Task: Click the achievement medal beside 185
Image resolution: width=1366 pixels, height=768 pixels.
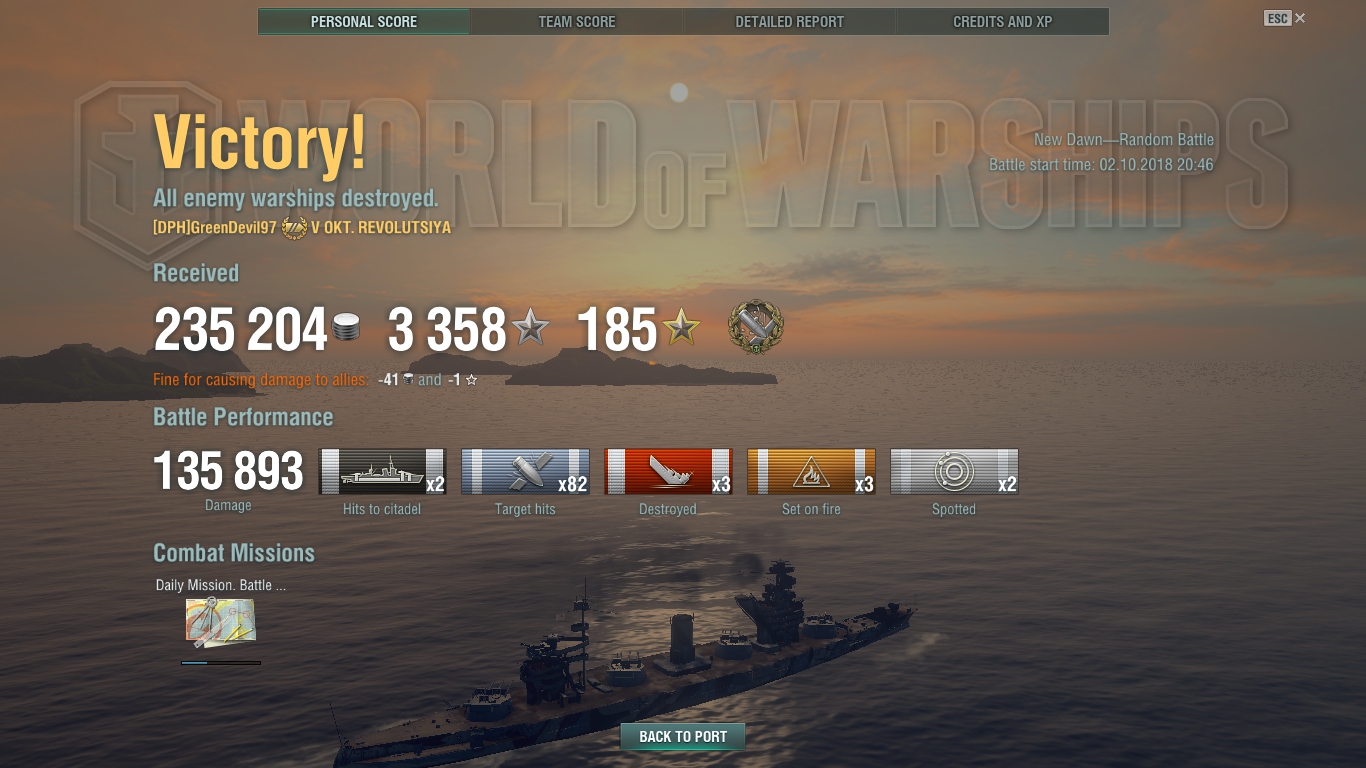Action: pyautogui.click(x=756, y=327)
